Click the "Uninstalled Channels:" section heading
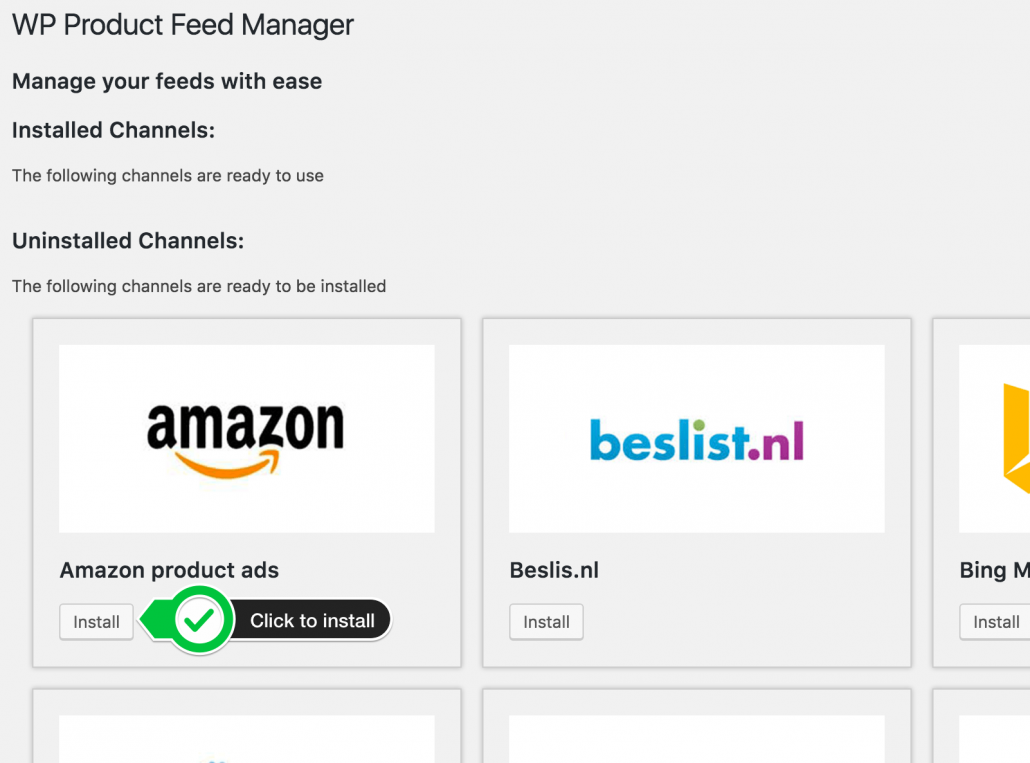The height and width of the screenshot is (763, 1030). tap(128, 241)
